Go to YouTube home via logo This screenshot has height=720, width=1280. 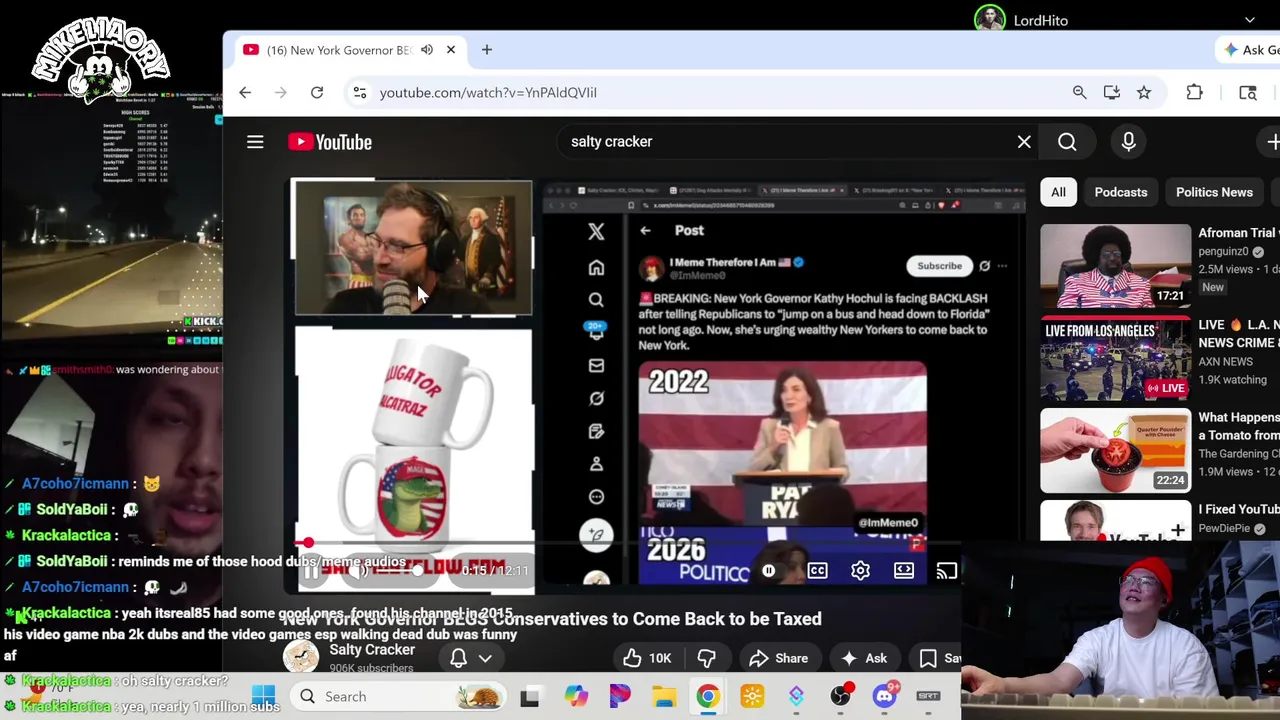pyautogui.click(x=330, y=142)
